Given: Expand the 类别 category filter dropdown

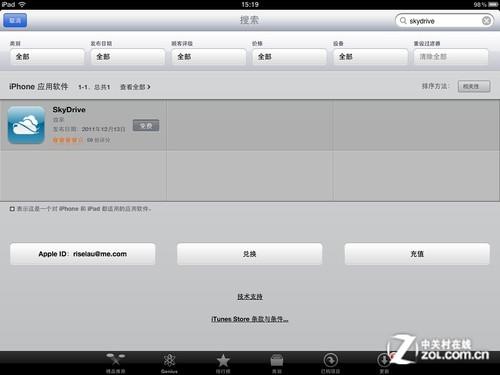Looking at the screenshot, I should (47, 57).
